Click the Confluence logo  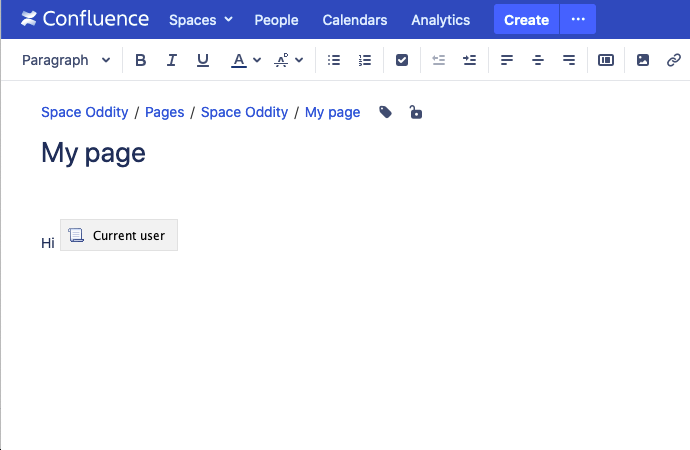tap(85, 19)
